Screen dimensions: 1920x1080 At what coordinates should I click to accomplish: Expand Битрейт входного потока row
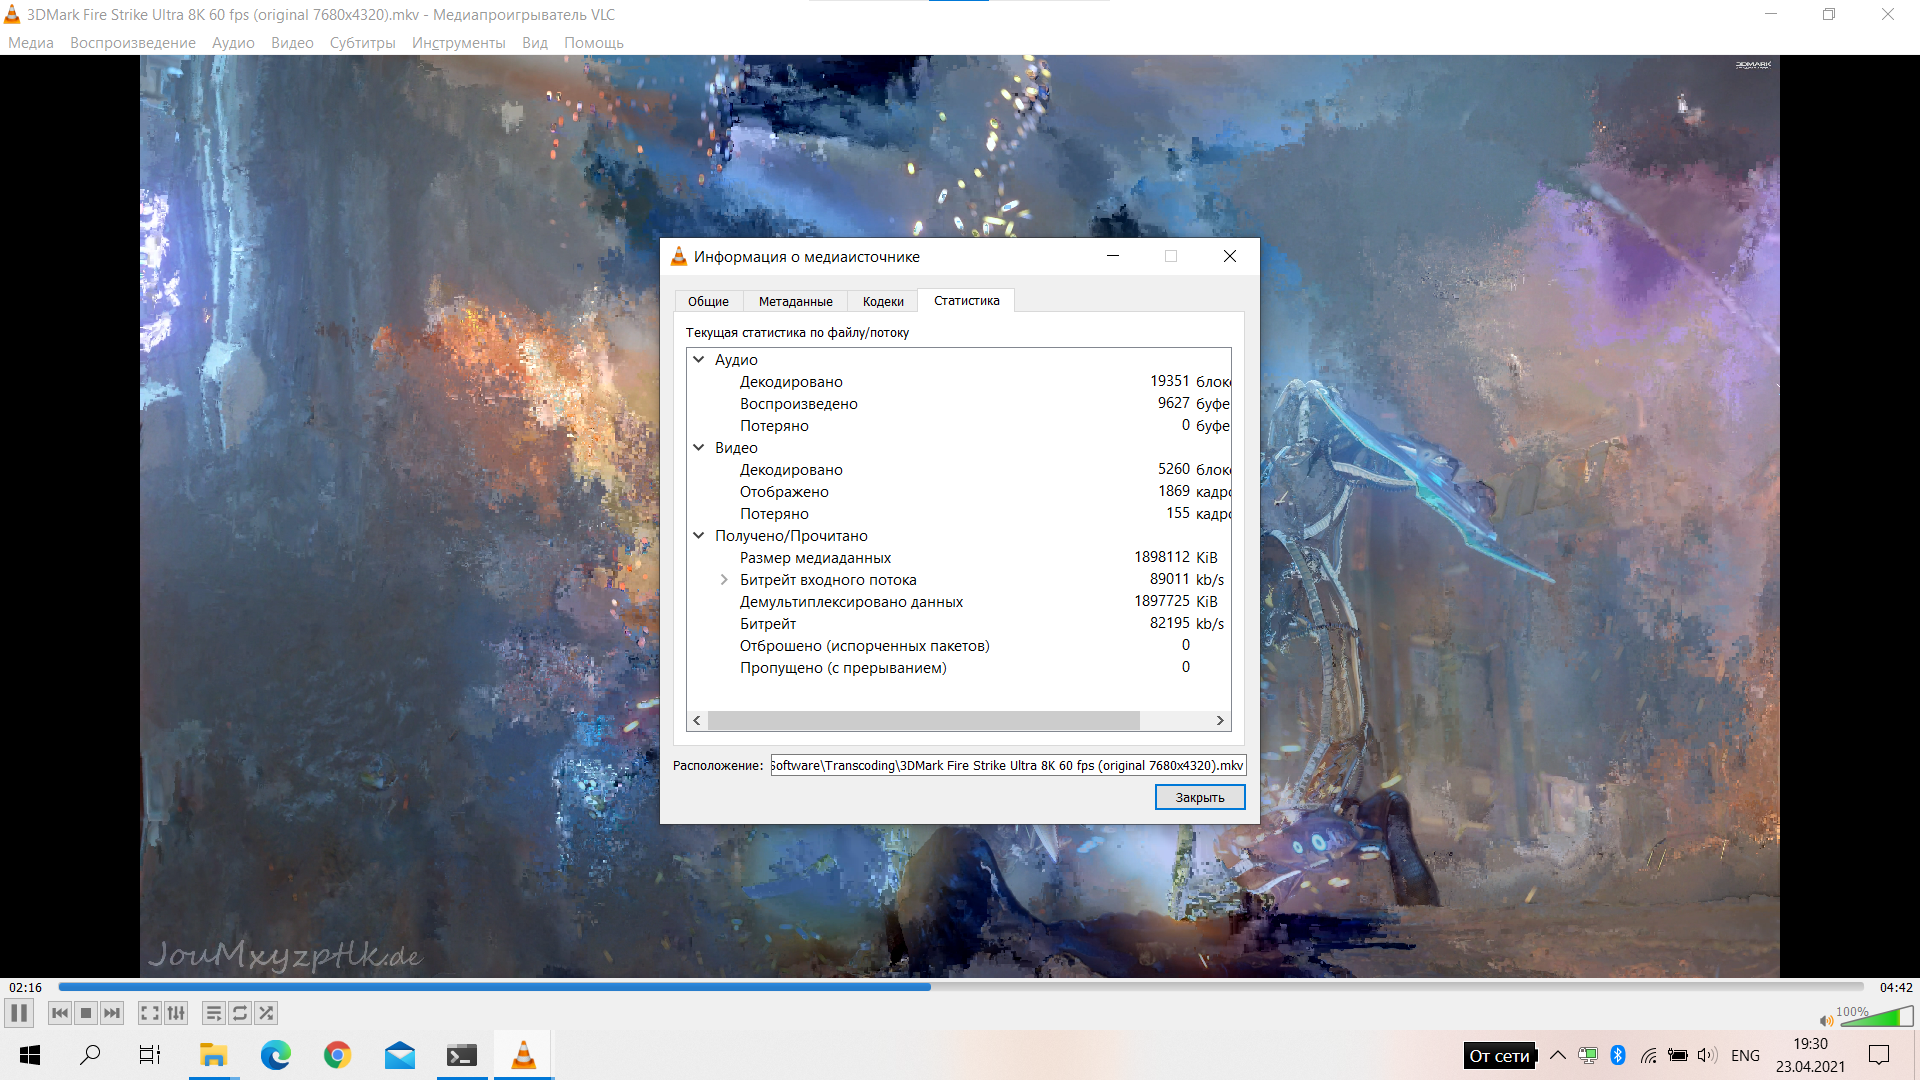click(x=724, y=580)
